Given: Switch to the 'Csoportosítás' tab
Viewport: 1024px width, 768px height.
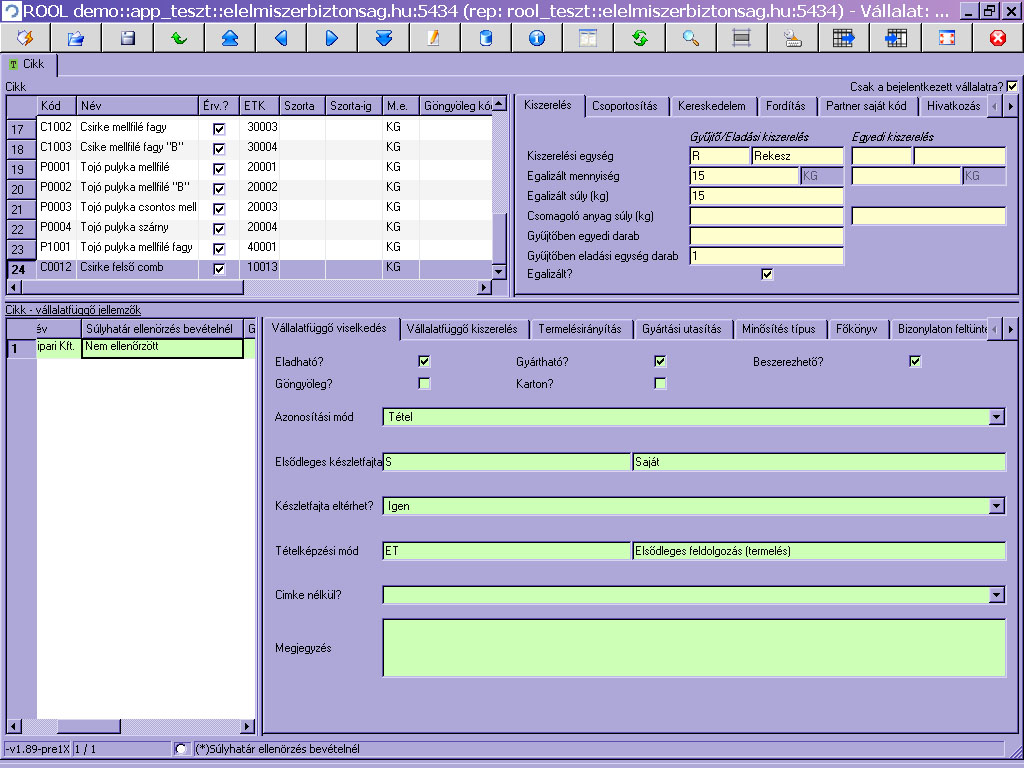Looking at the screenshot, I should pos(624,106).
